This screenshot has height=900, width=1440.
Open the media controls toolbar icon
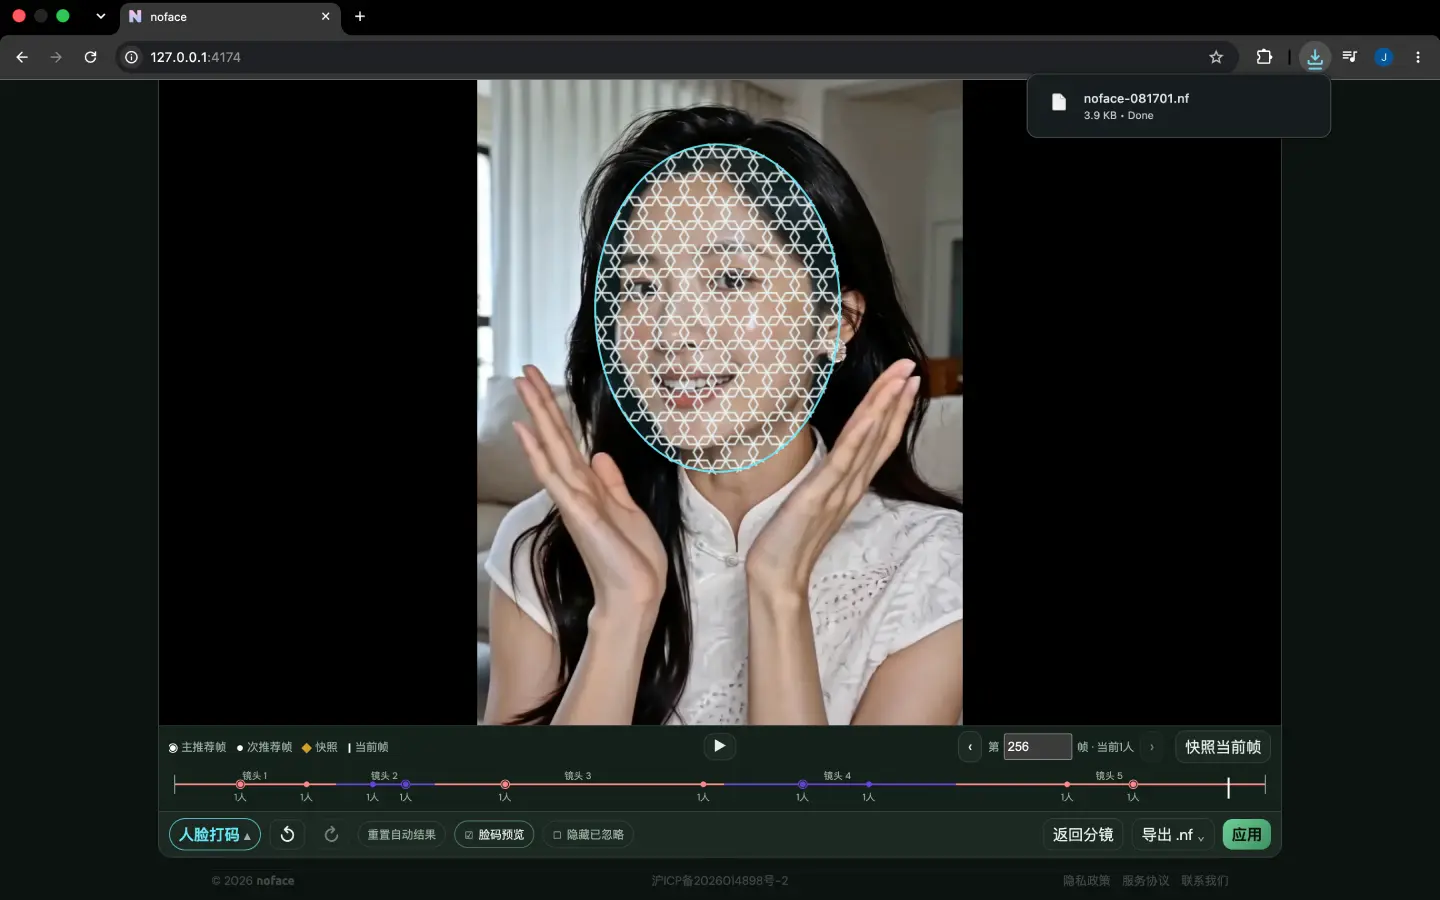[x=1350, y=57]
